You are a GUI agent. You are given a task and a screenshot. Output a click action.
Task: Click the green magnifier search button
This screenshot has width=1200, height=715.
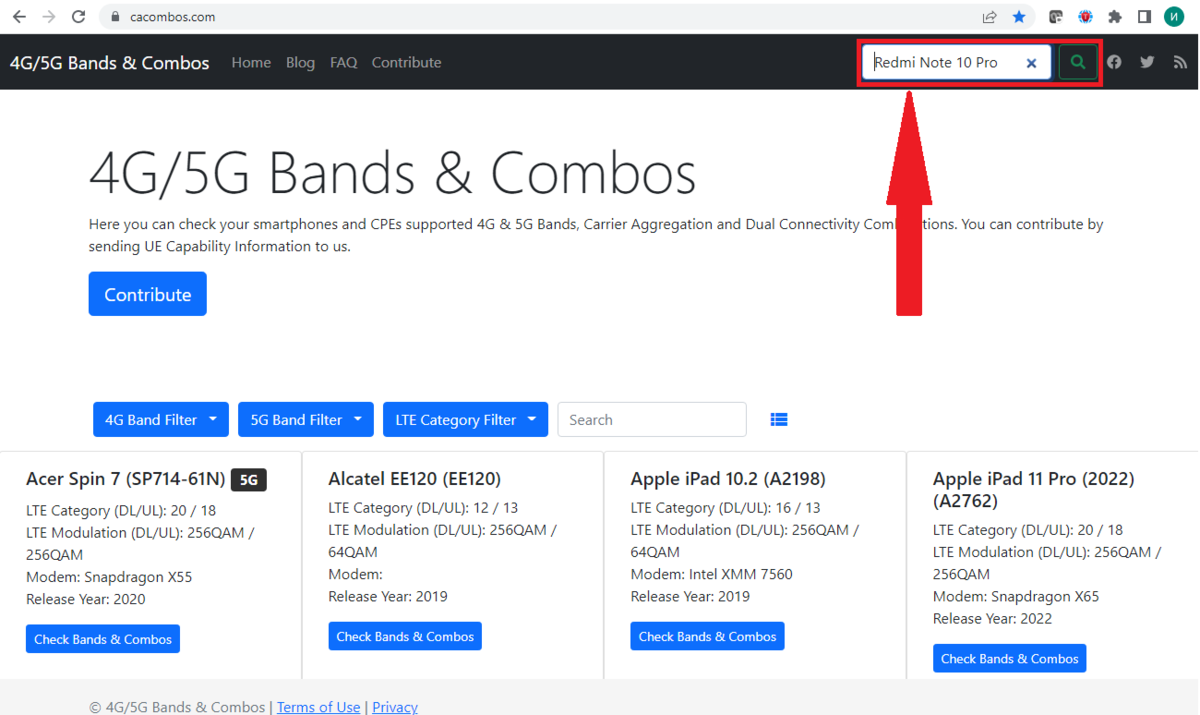pos(1077,62)
